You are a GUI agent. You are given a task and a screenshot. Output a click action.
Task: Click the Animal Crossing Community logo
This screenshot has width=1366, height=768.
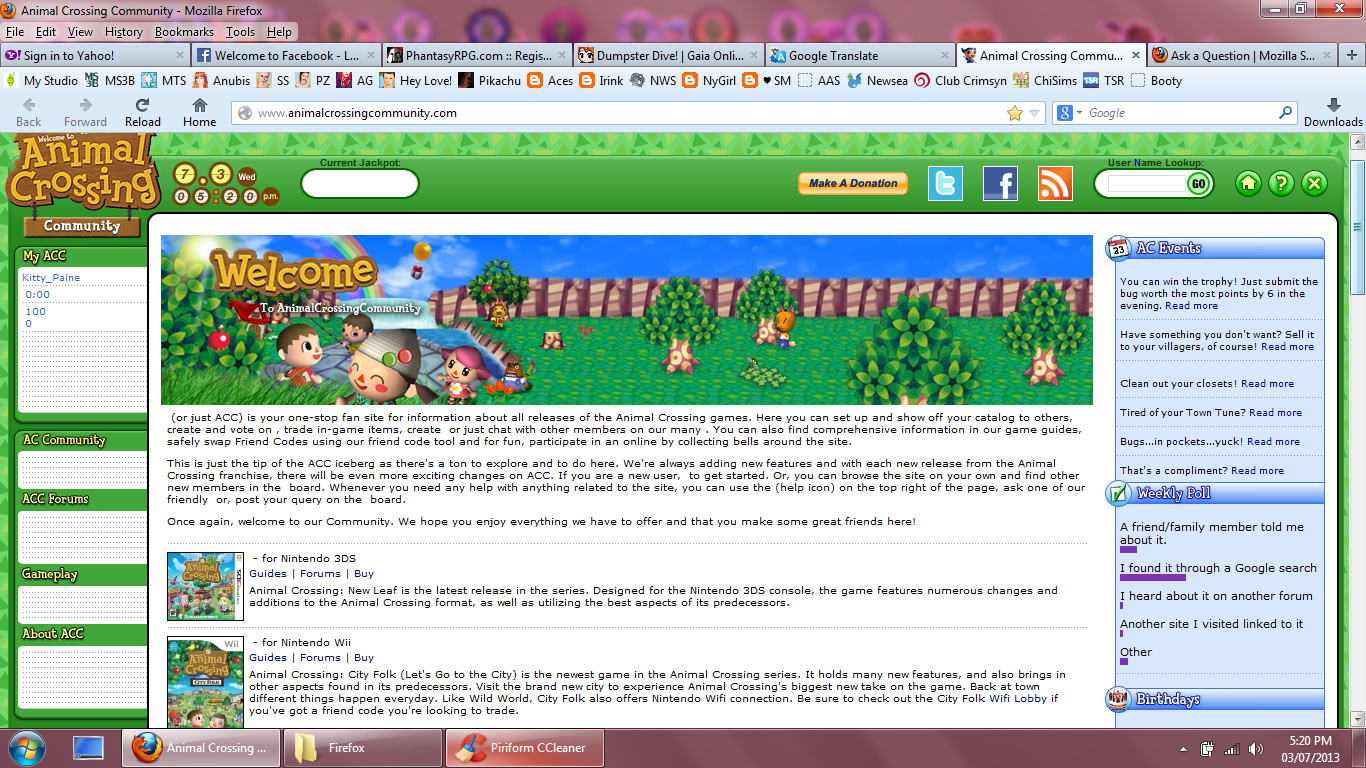[x=82, y=185]
